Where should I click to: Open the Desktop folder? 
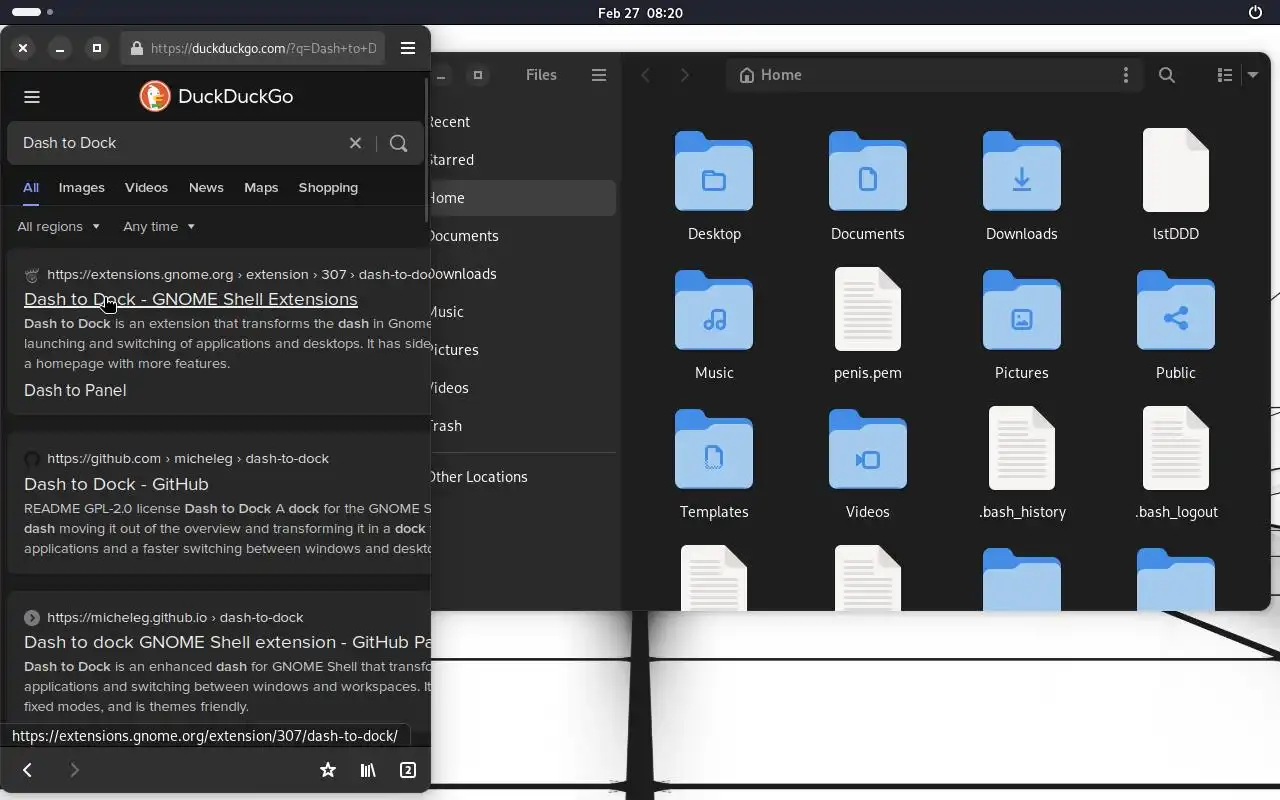(714, 187)
